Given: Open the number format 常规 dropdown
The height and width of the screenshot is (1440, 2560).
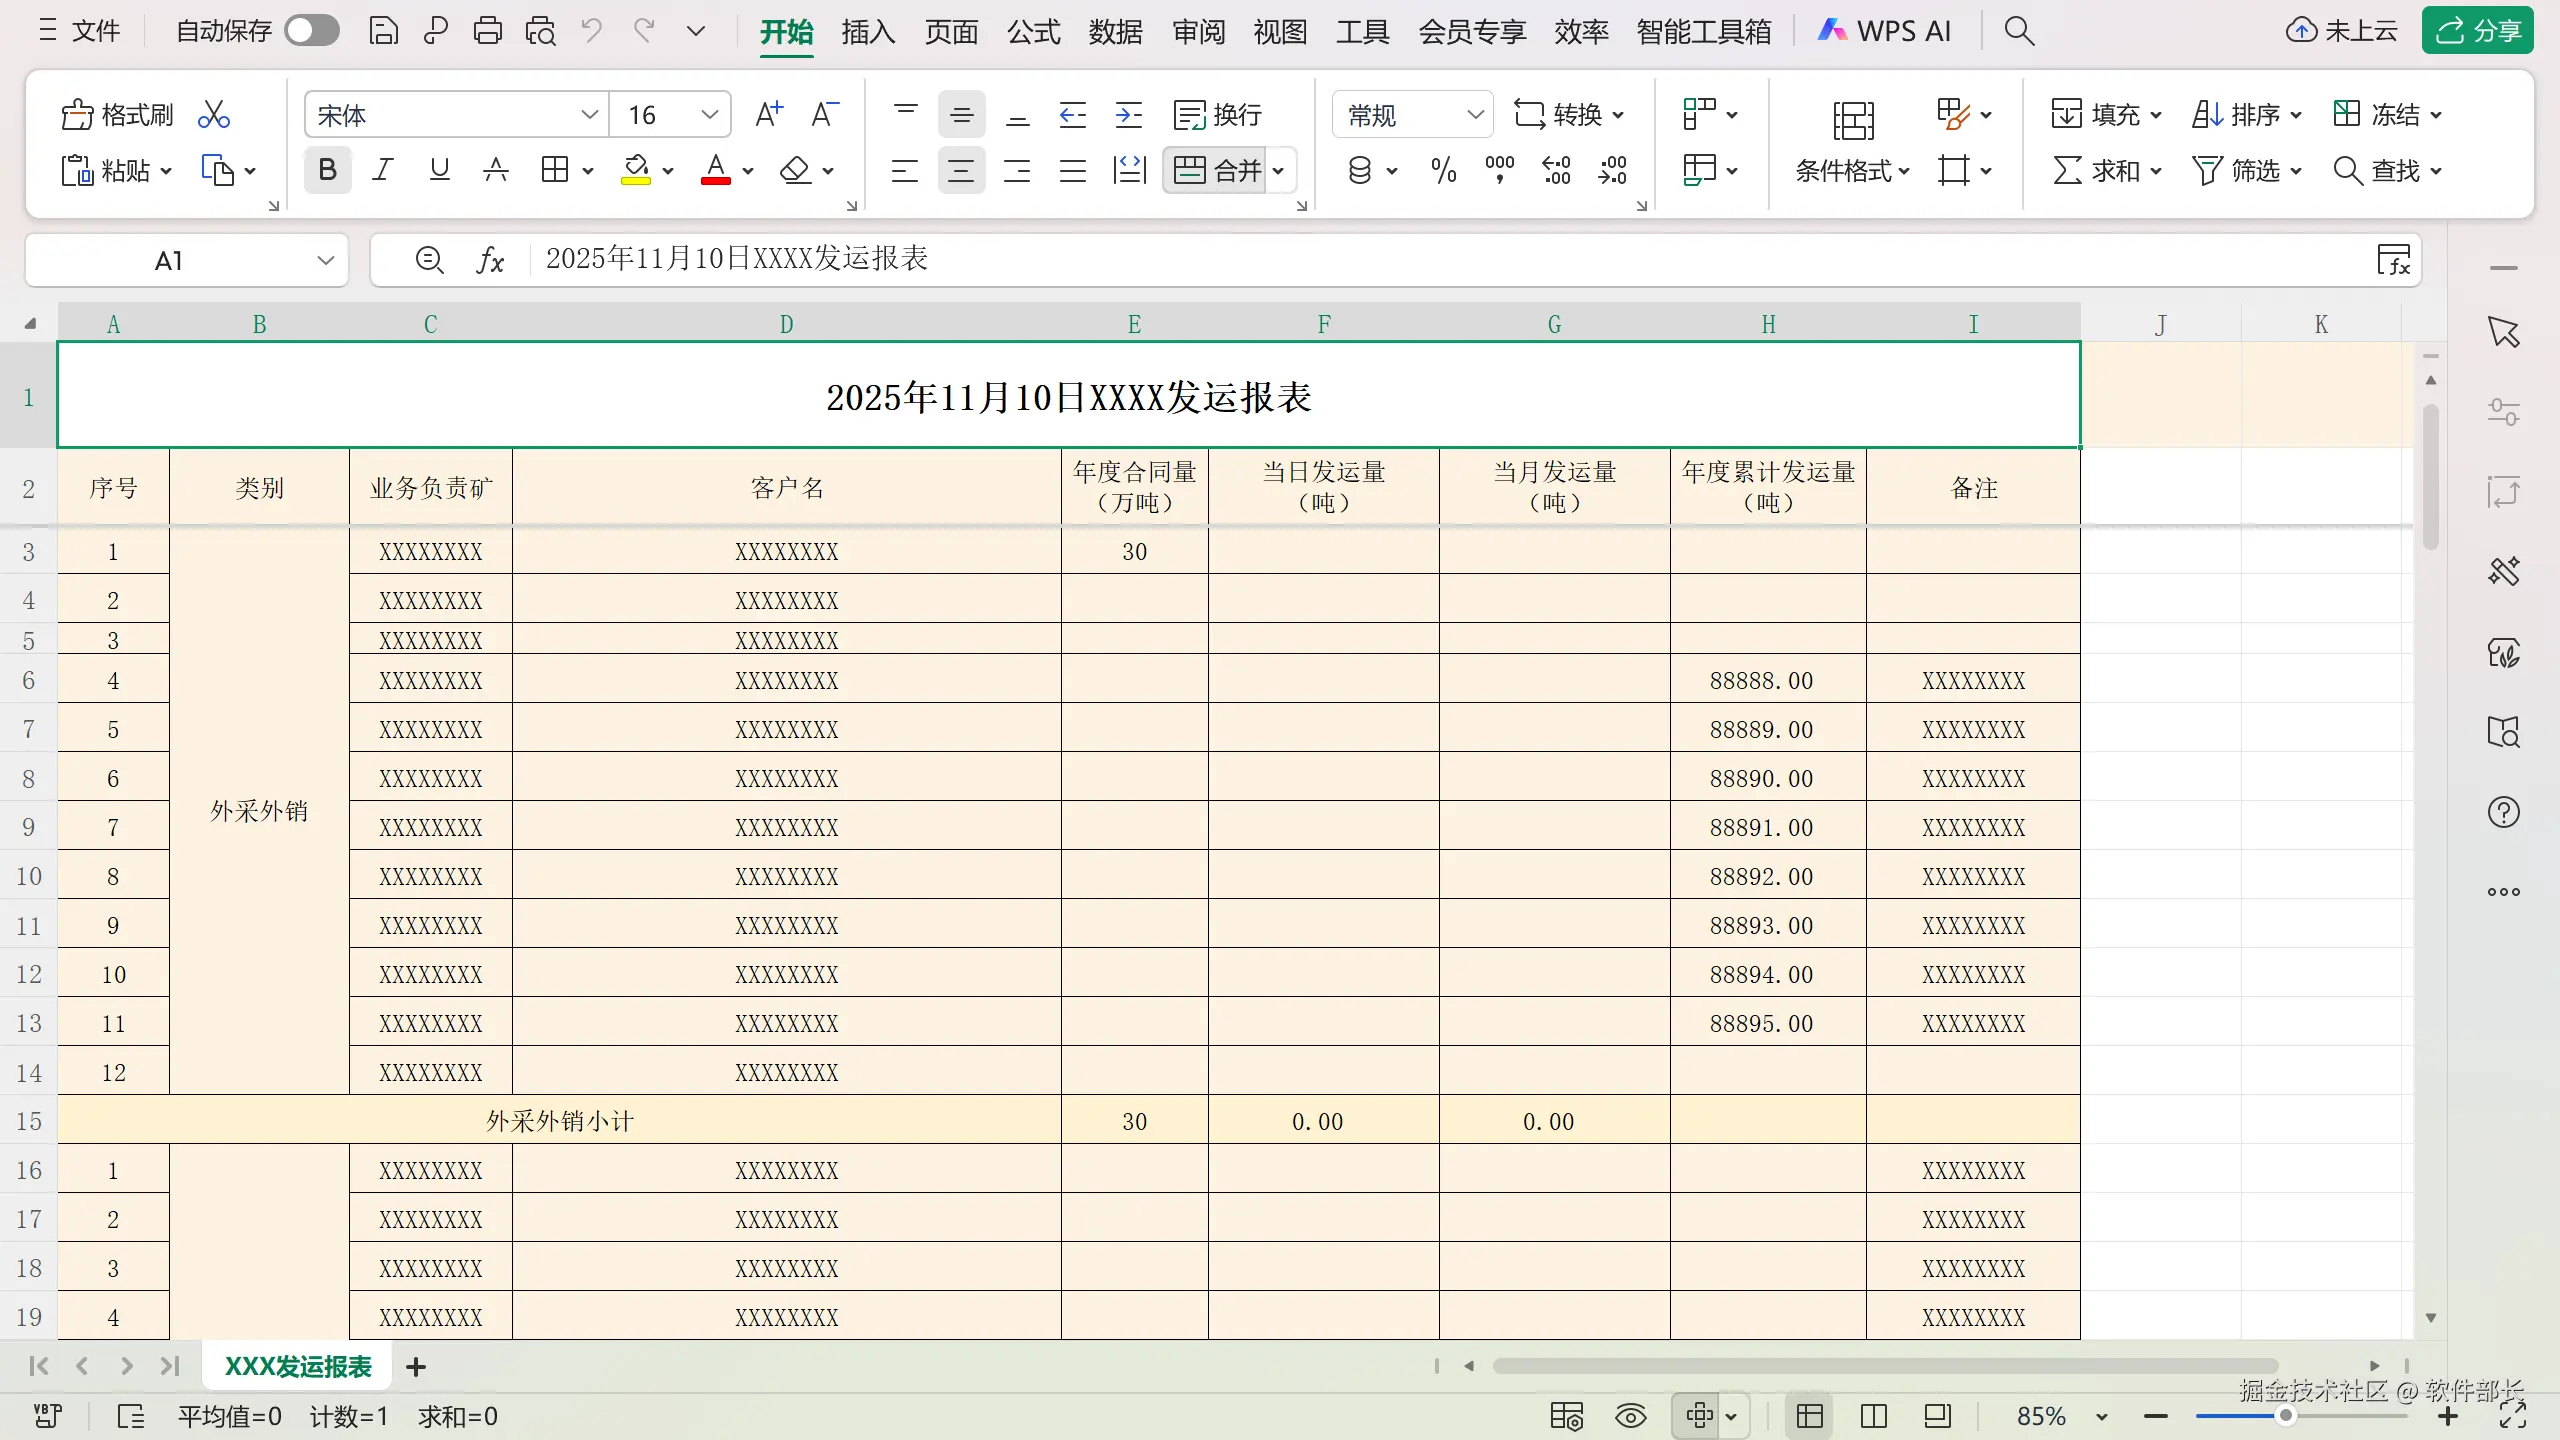Looking at the screenshot, I should point(1474,115).
